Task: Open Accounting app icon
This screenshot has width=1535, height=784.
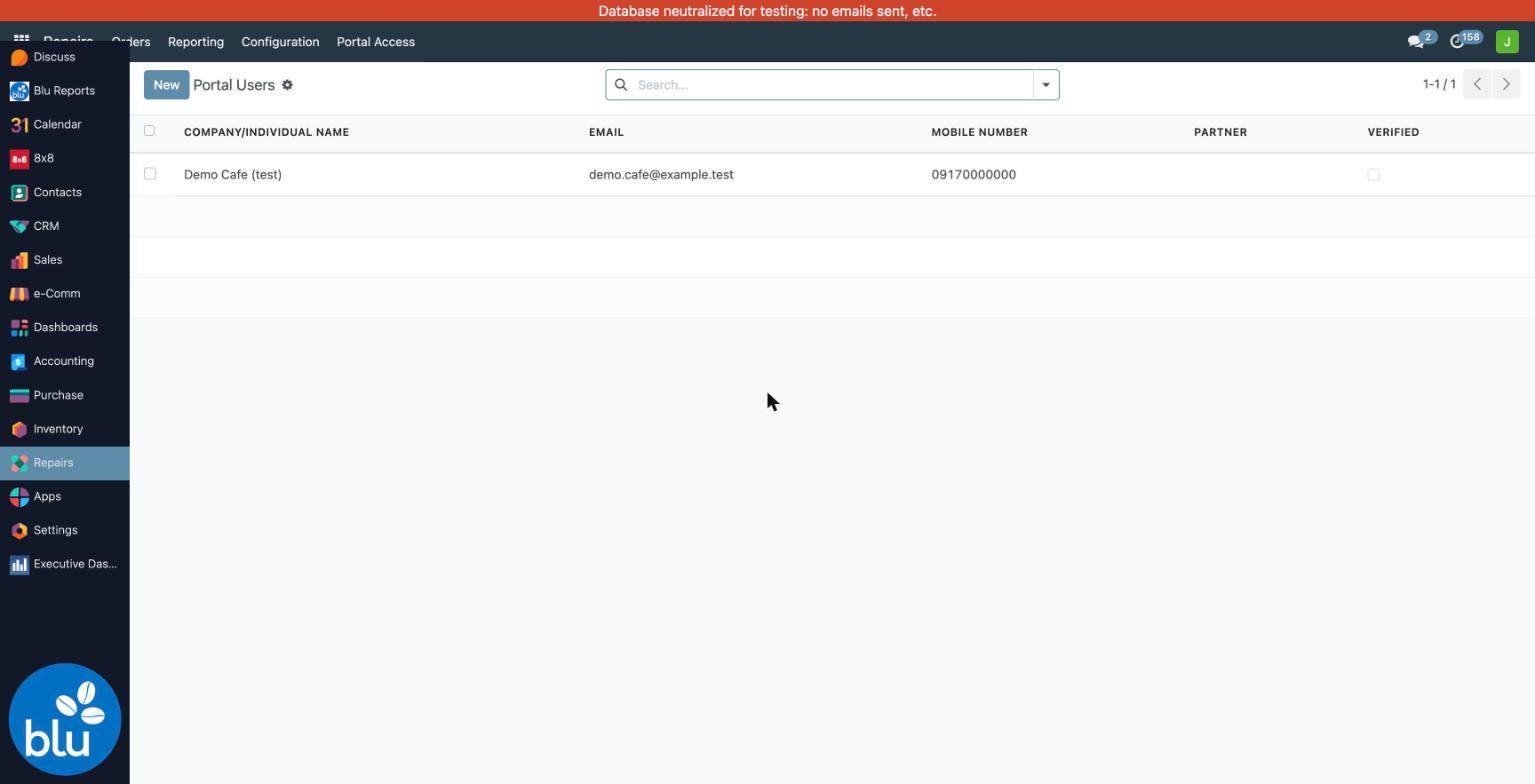Action: point(19,362)
